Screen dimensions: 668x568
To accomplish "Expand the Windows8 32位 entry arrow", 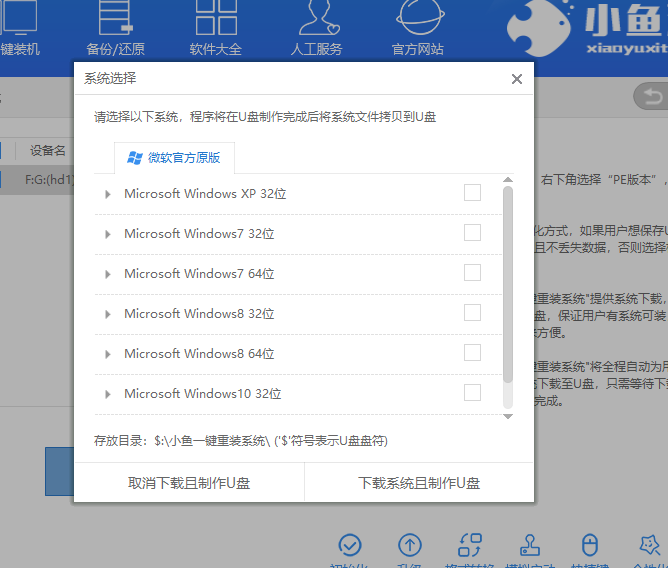I will (108, 314).
